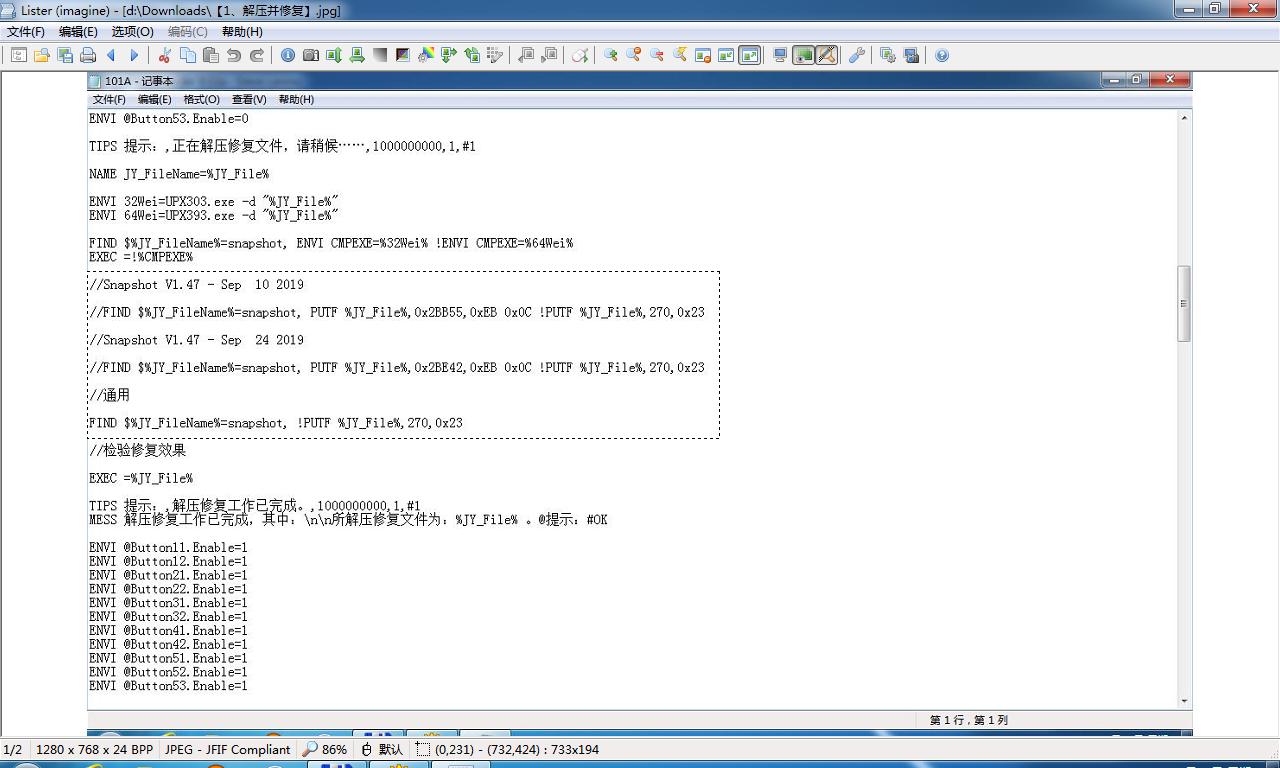Viewport: 1280px width, 768px height.
Task: Open the thumbnail browser view icon
Action: pos(18,55)
